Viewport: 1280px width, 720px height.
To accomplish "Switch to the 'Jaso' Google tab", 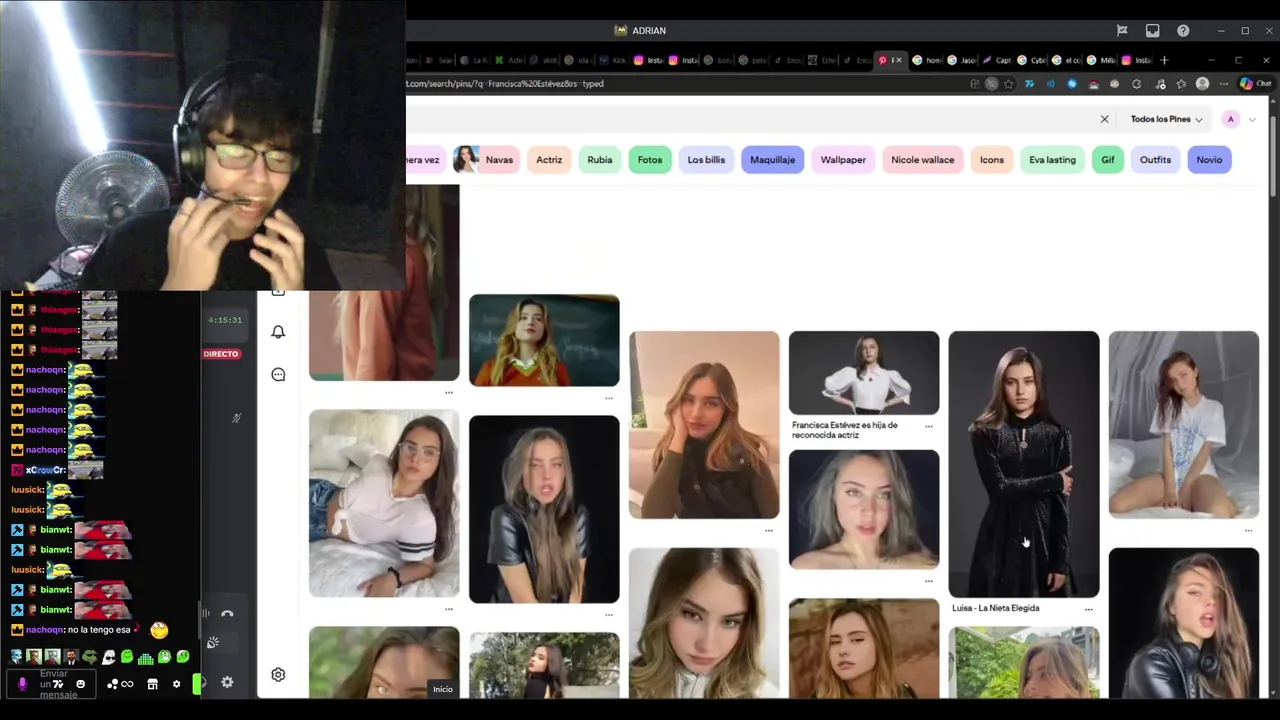I will pyautogui.click(x=962, y=60).
